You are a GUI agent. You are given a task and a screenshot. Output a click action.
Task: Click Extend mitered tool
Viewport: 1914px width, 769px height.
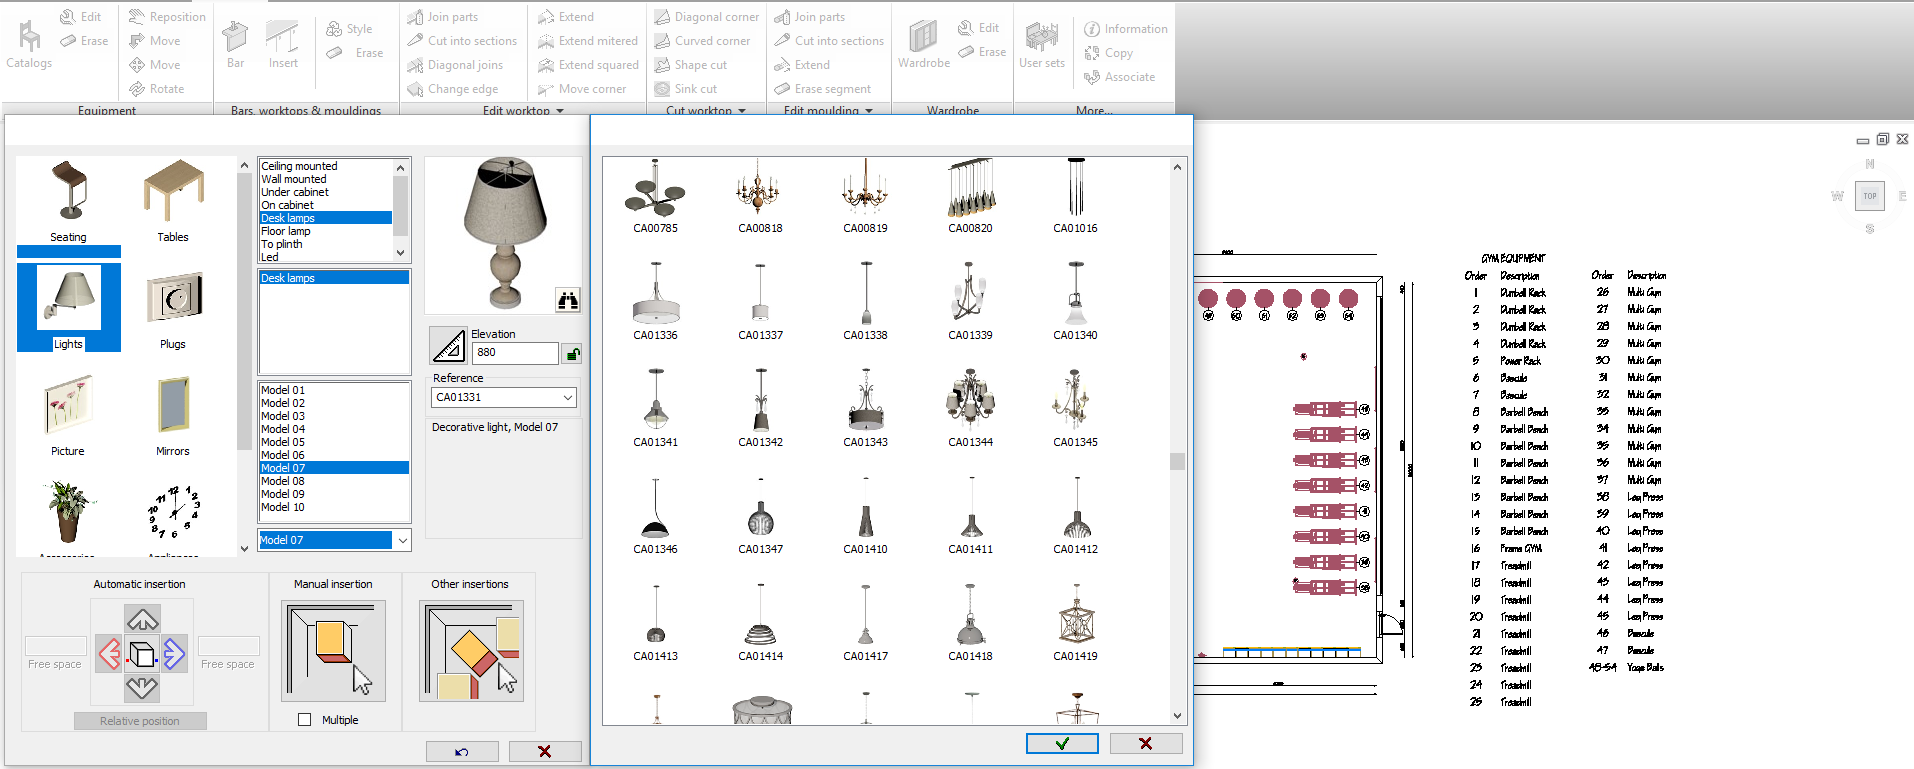click(587, 41)
